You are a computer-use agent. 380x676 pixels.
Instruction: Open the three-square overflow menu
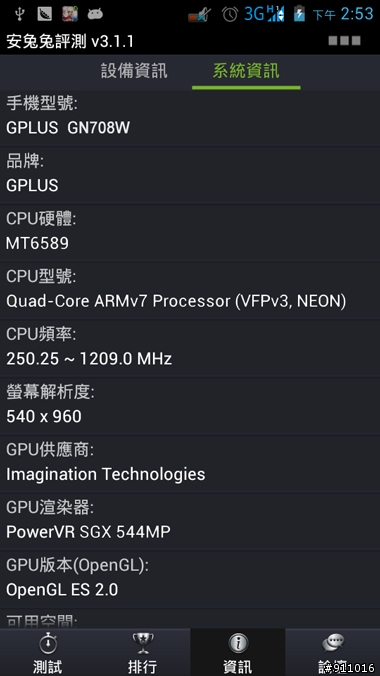[344, 41]
